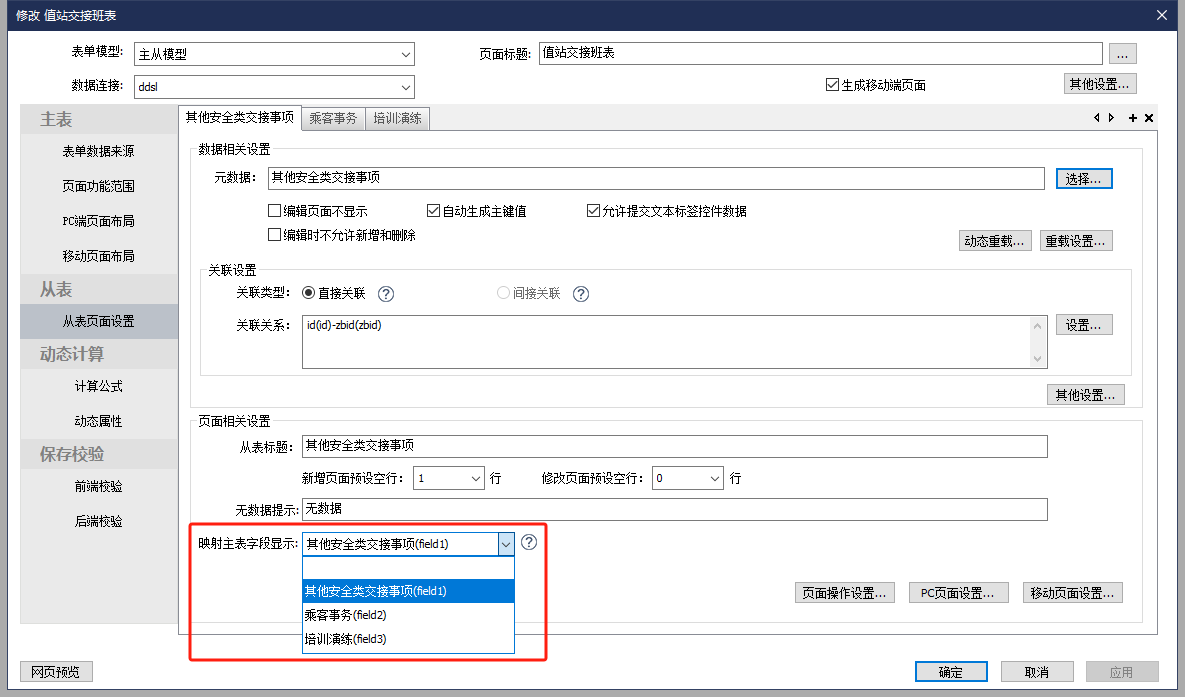This screenshot has height=697, width=1185.
Task: Add new sub-table tab with plus icon
Action: (x=1133, y=118)
